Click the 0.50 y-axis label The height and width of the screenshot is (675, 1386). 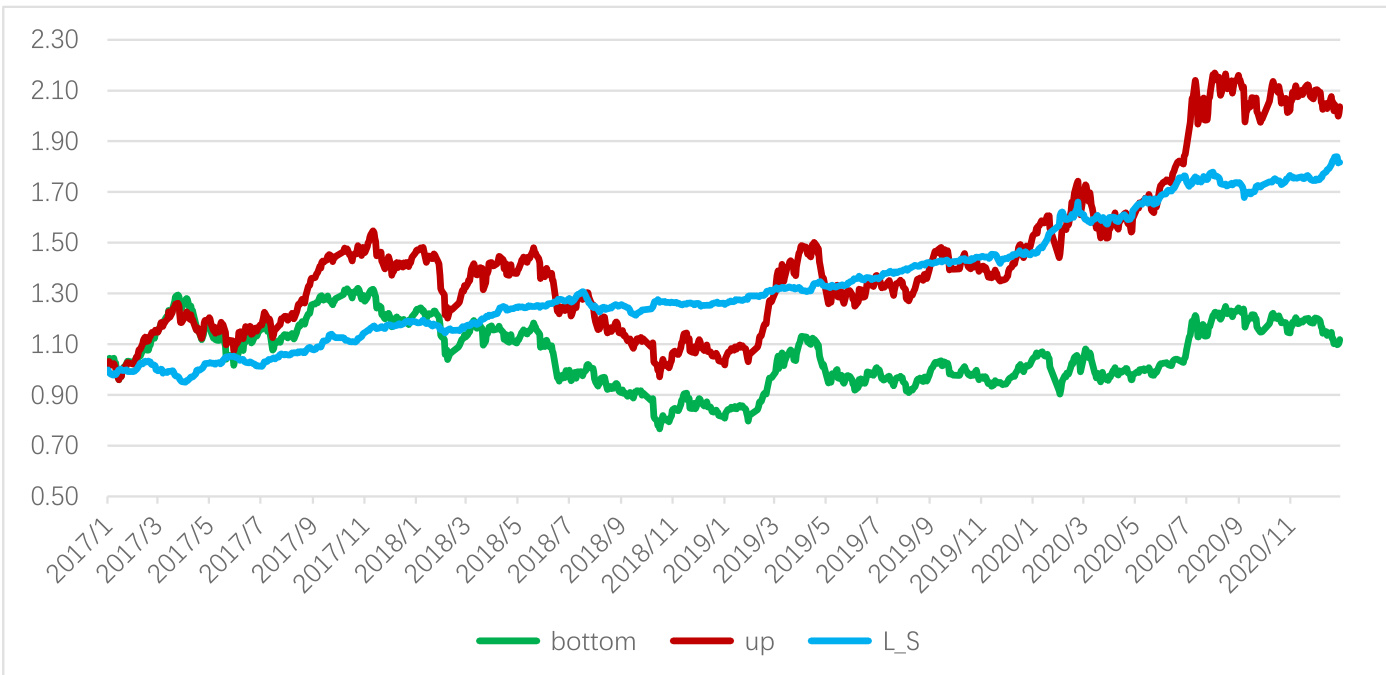(56, 497)
